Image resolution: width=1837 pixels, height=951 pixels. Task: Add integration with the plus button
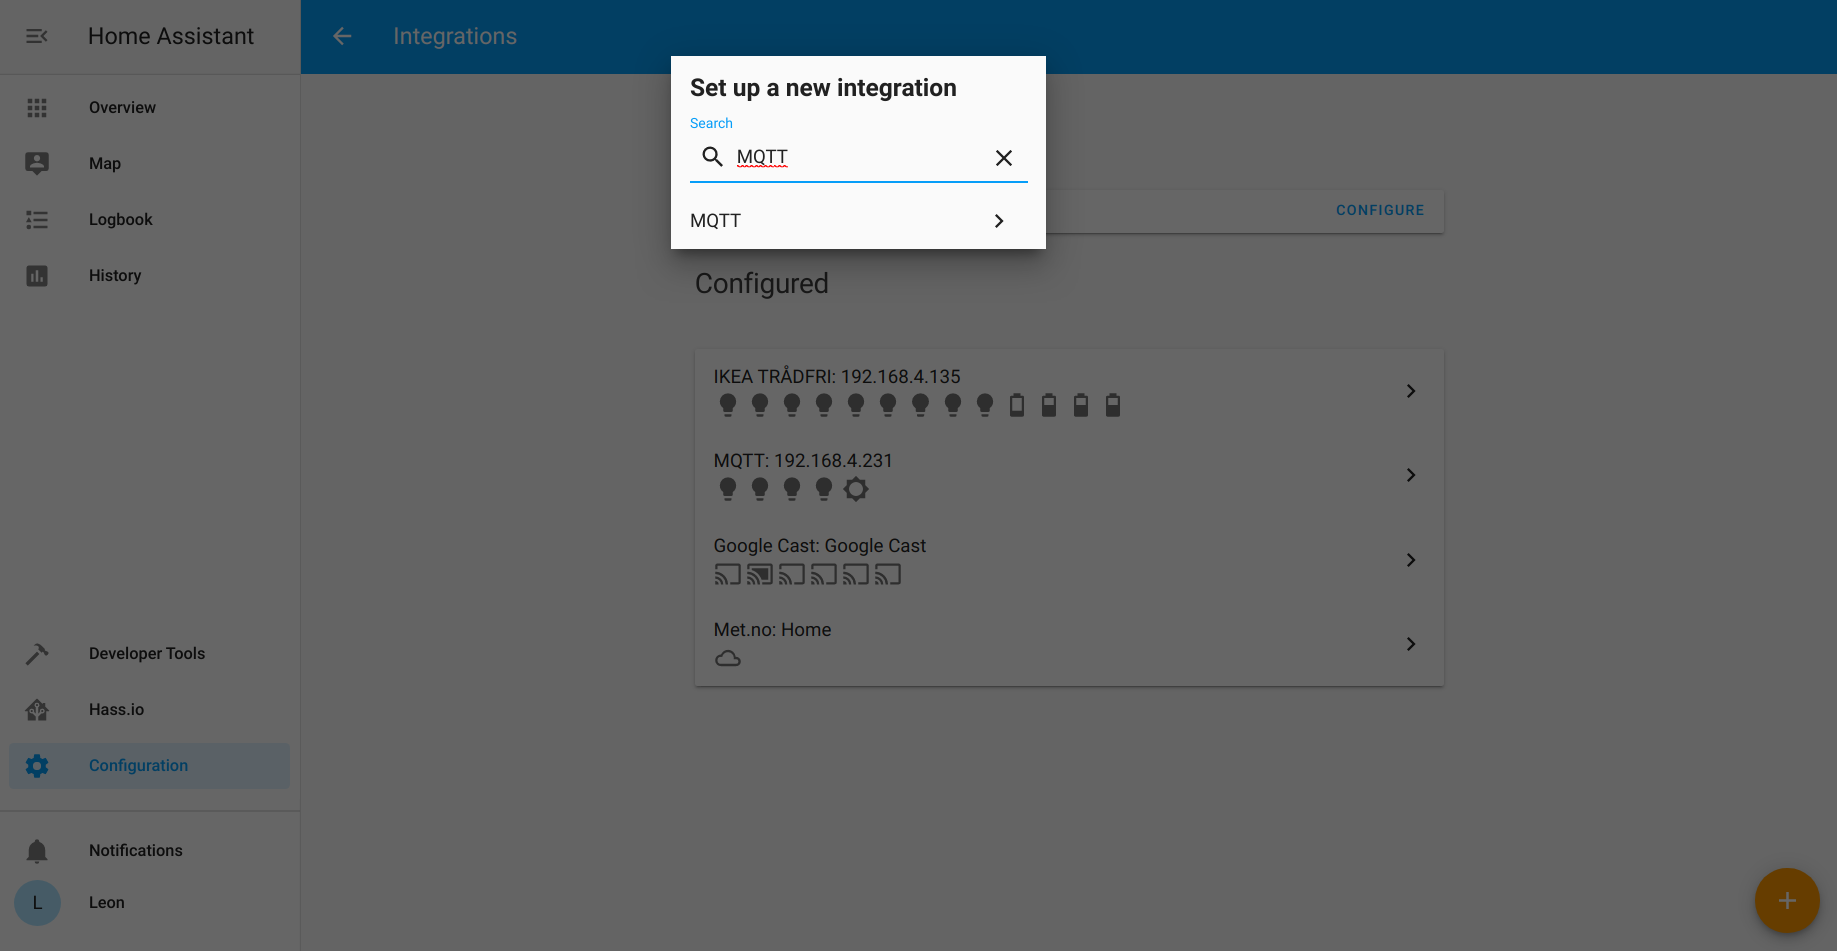(1787, 901)
